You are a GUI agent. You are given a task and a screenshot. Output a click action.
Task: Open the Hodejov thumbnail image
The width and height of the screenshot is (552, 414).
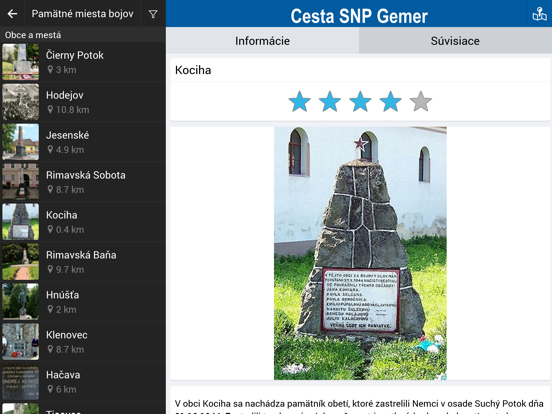(21, 102)
